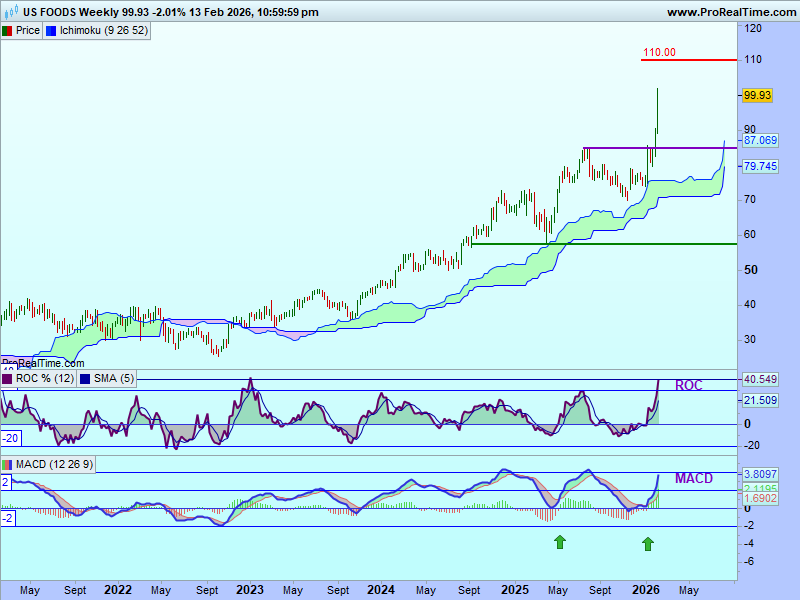The image size is (800, 600).
Task: Click the yellow 99.93 current price tag
Action: coord(757,95)
